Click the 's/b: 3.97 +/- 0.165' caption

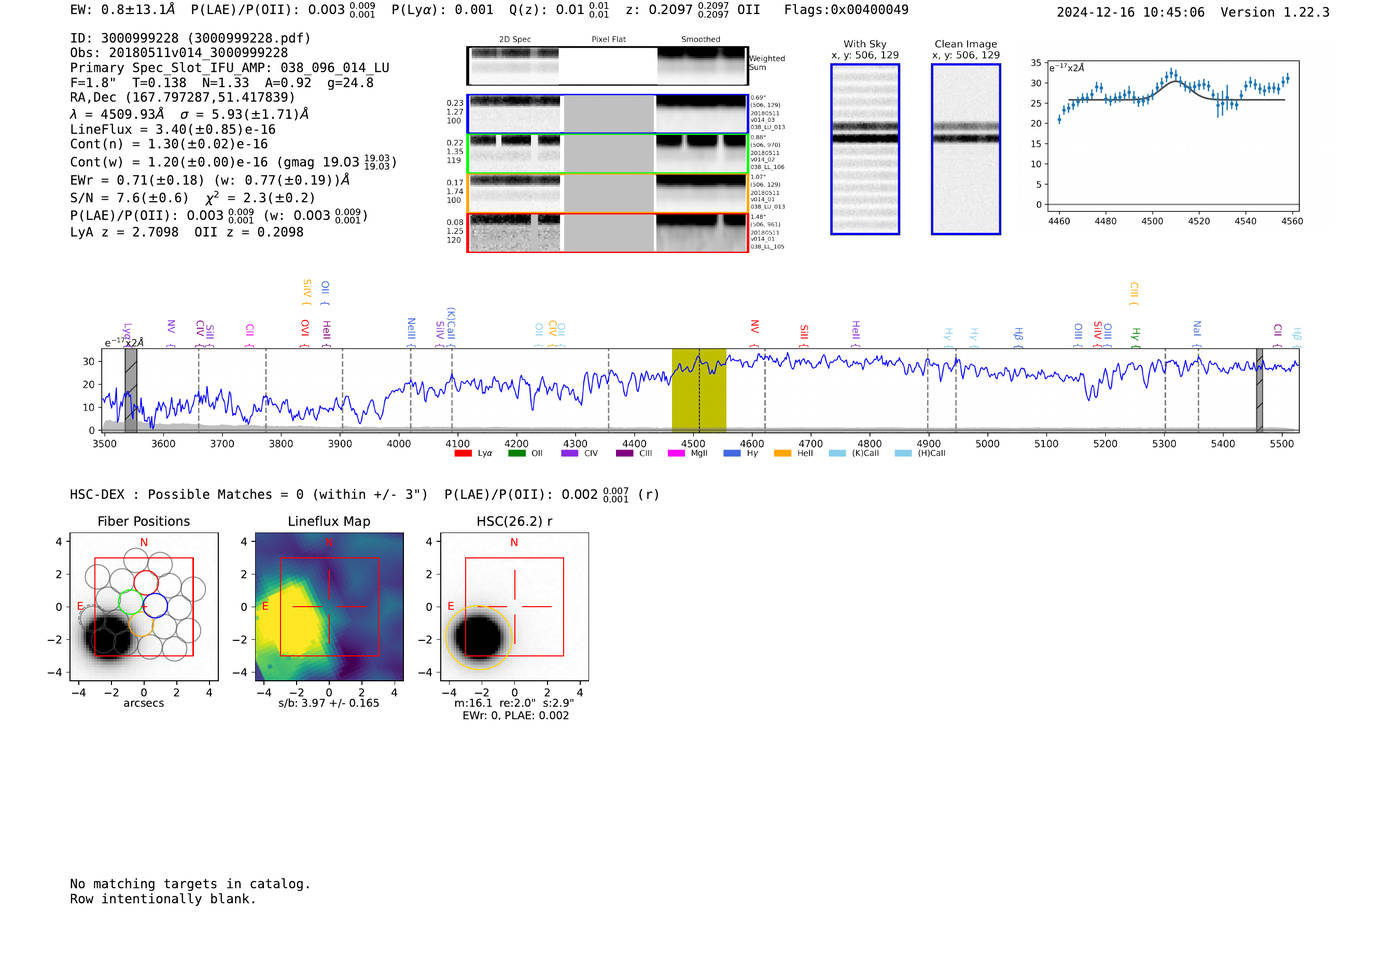[329, 703]
